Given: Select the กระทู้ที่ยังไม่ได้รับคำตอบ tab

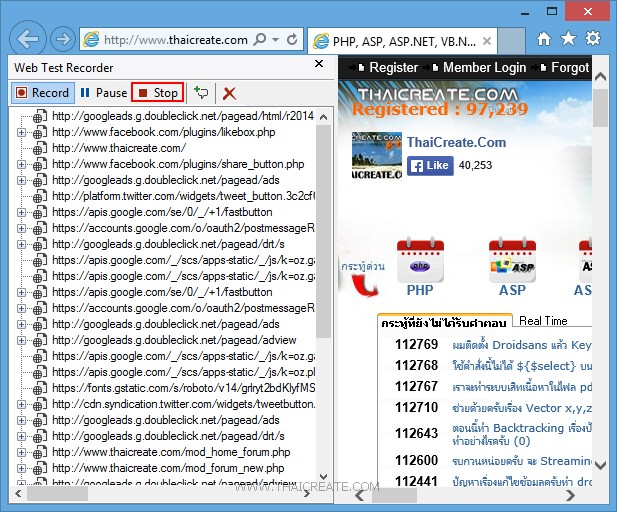Looking at the screenshot, I should pyautogui.click(x=444, y=323).
